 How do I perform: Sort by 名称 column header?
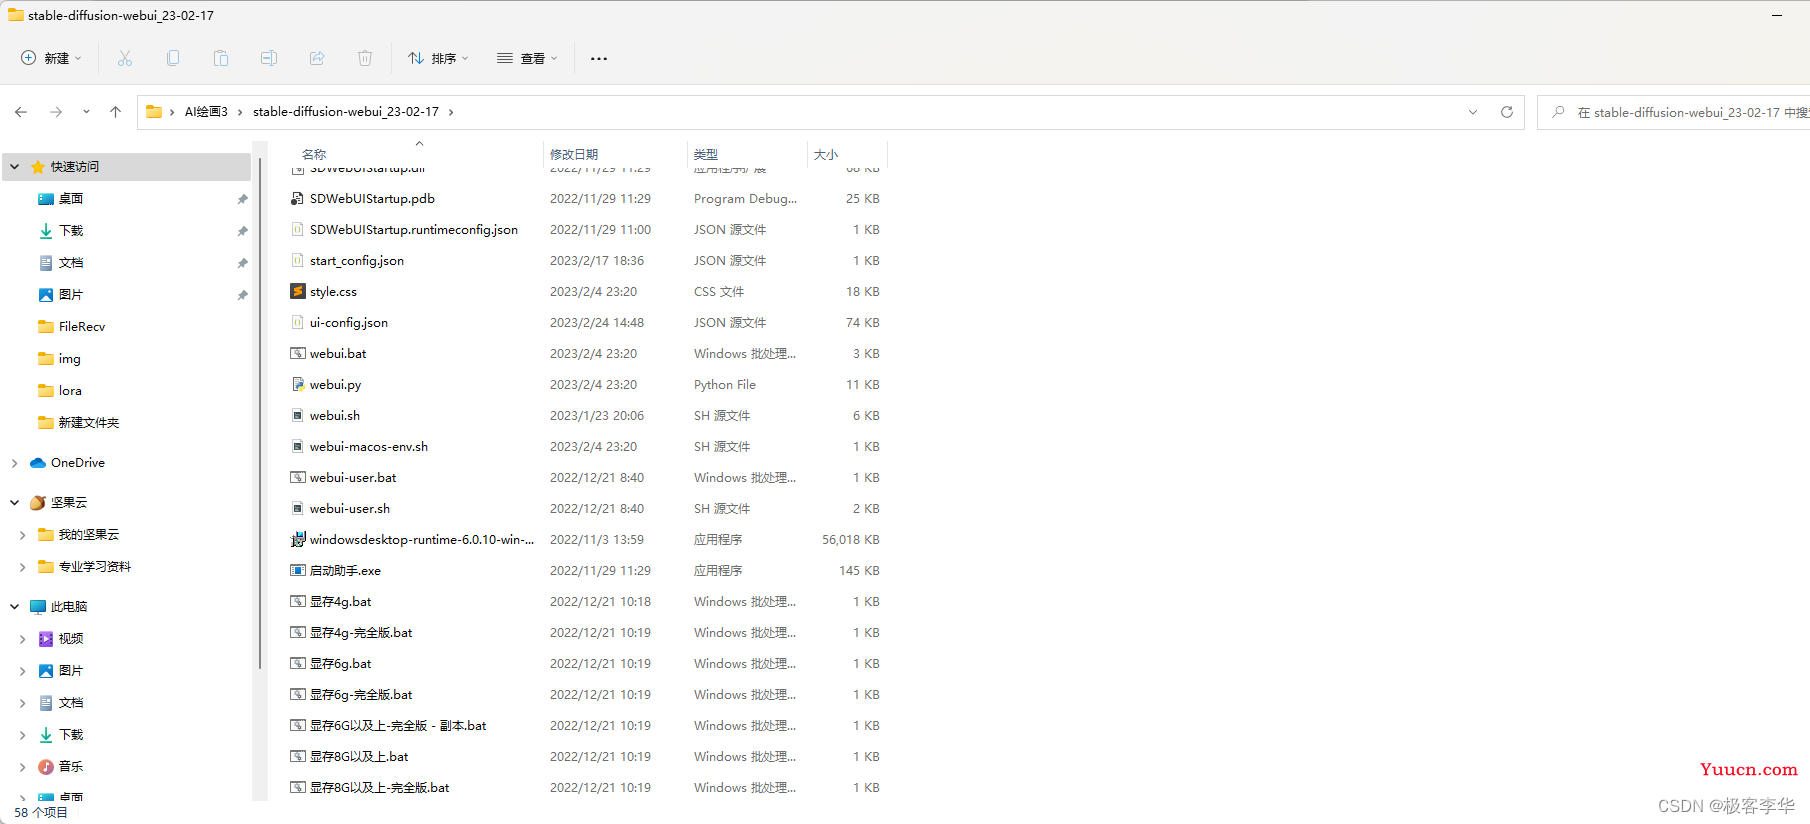point(314,154)
